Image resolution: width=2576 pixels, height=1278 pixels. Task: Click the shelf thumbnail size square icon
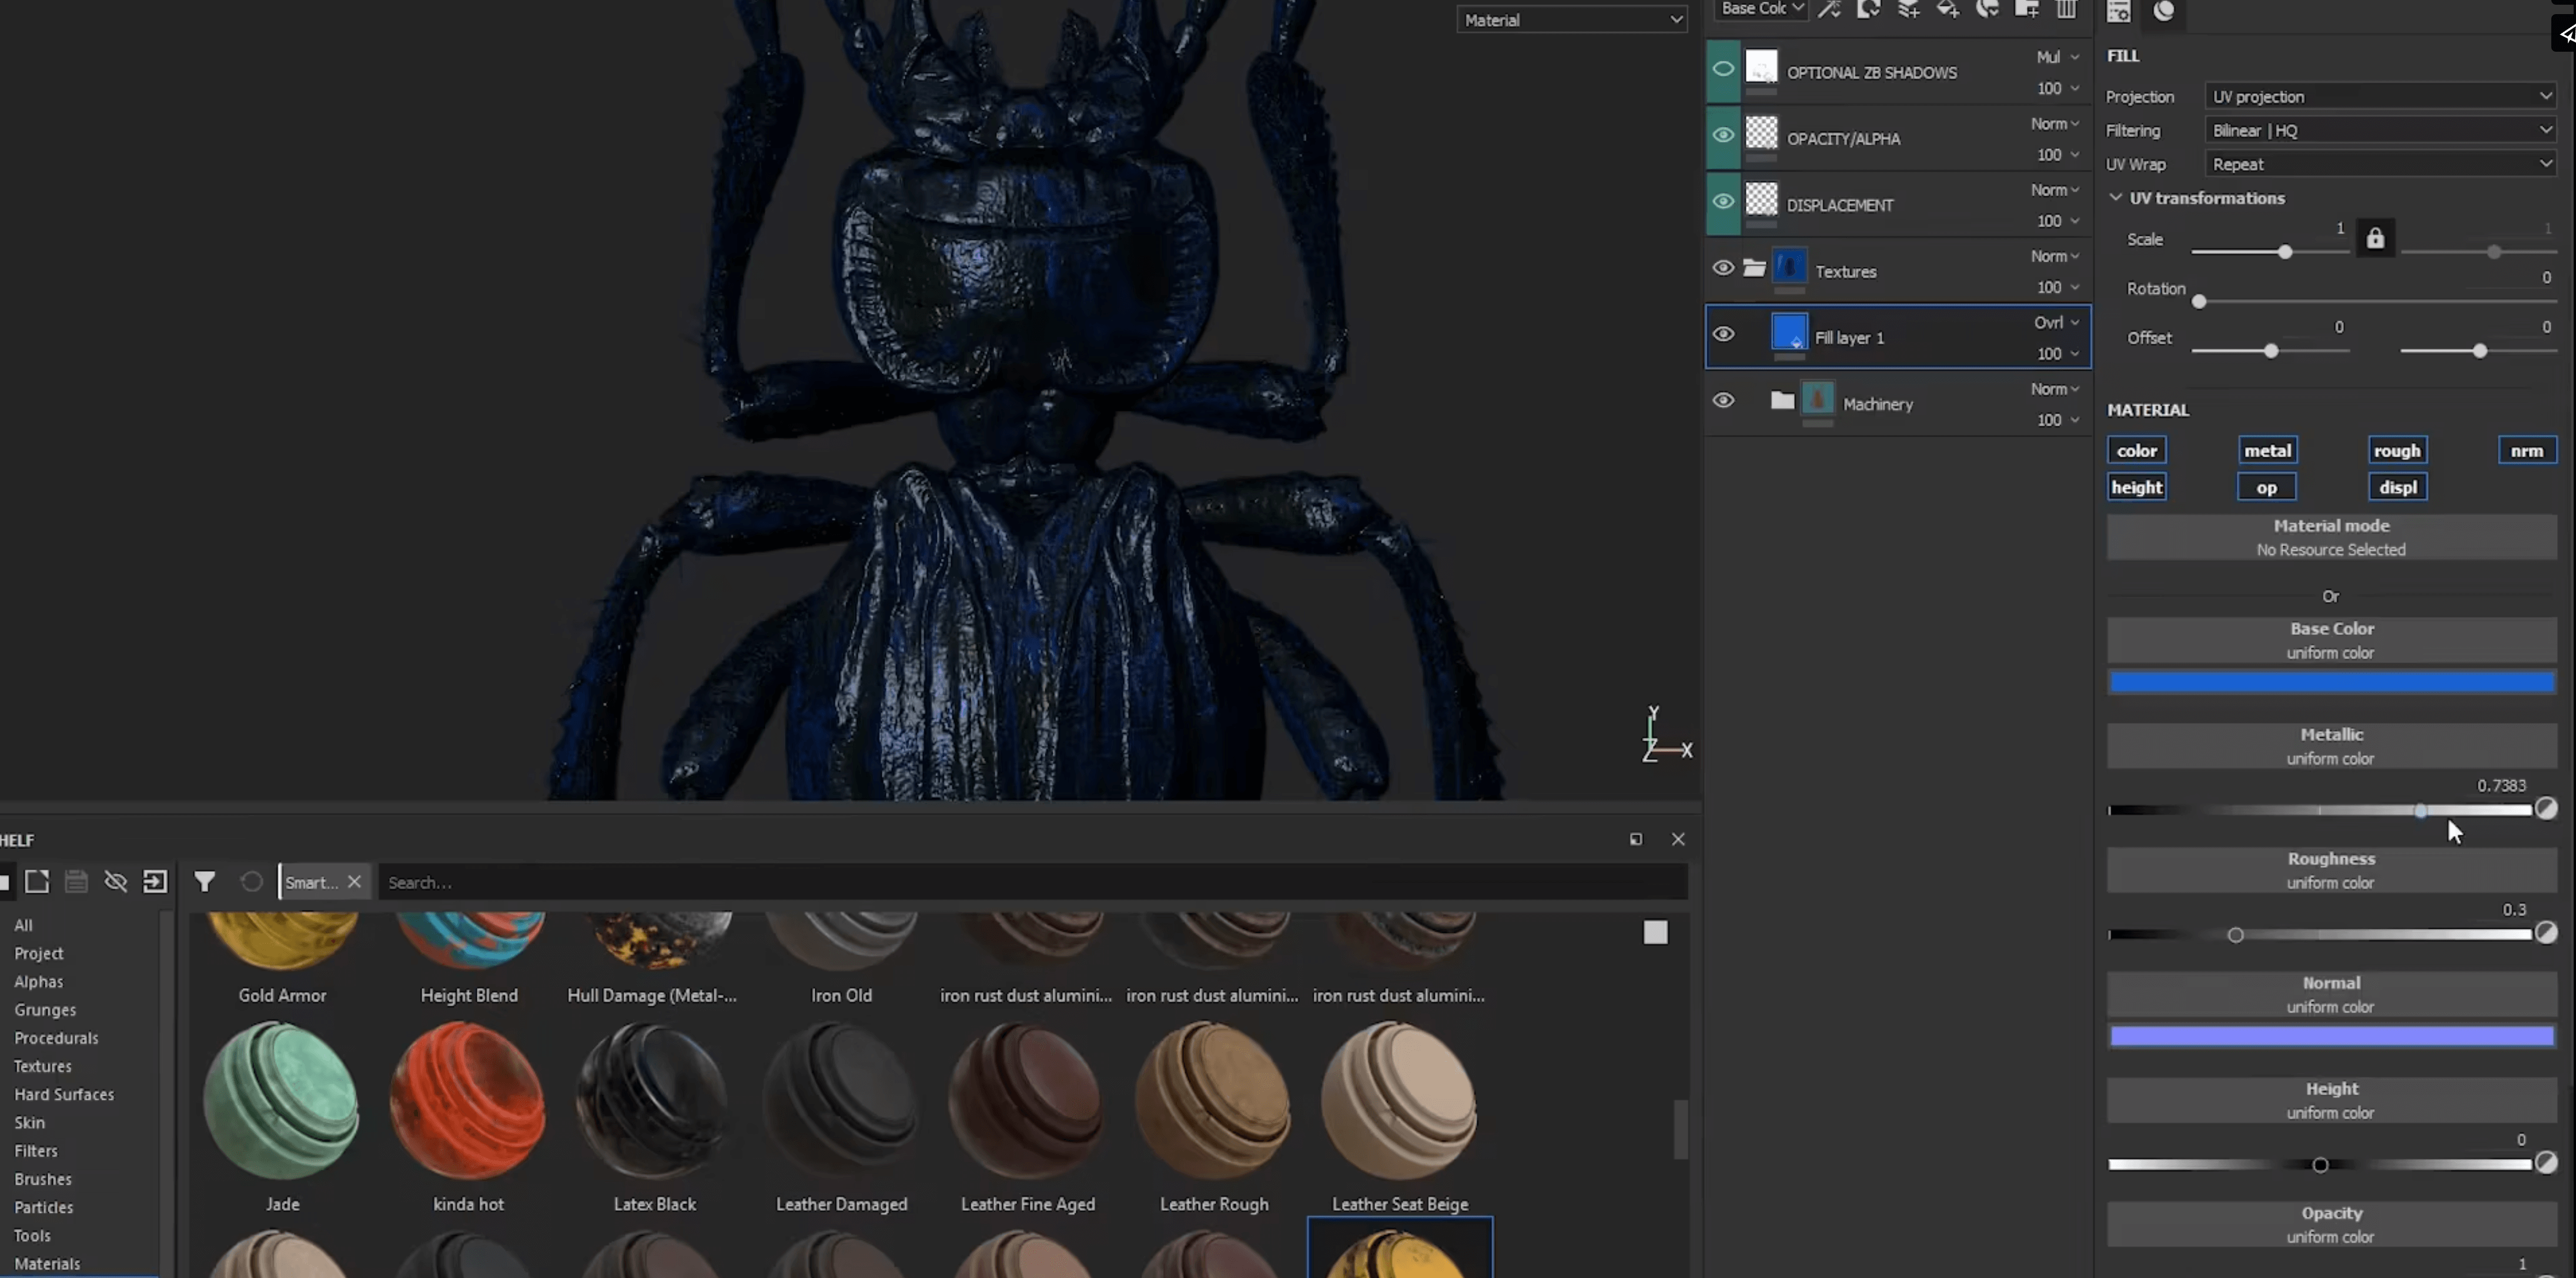1655,932
